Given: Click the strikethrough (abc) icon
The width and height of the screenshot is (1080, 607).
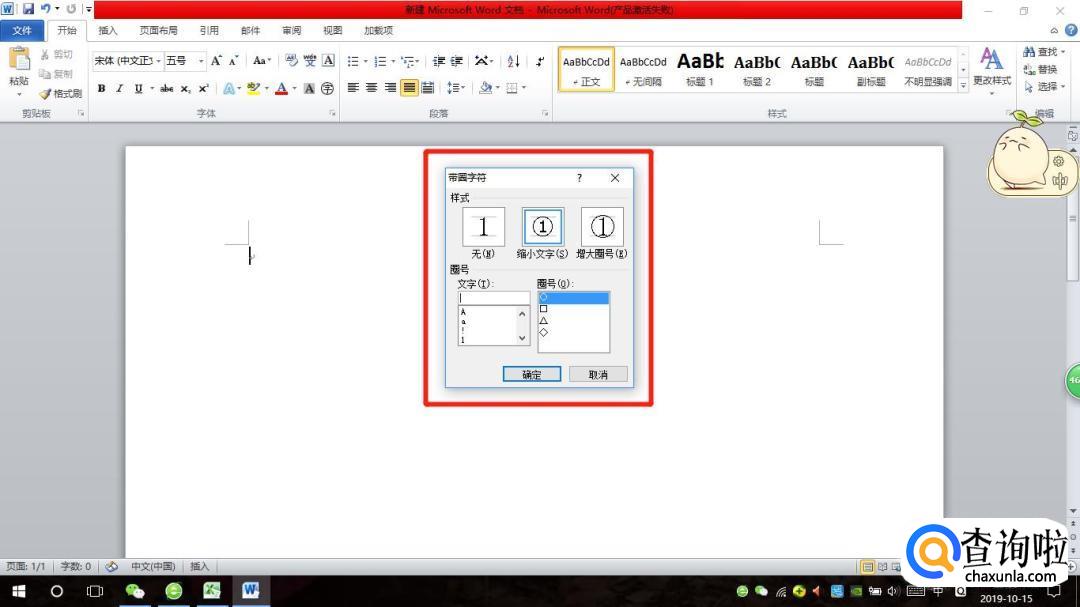Looking at the screenshot, I should point(166,88).
